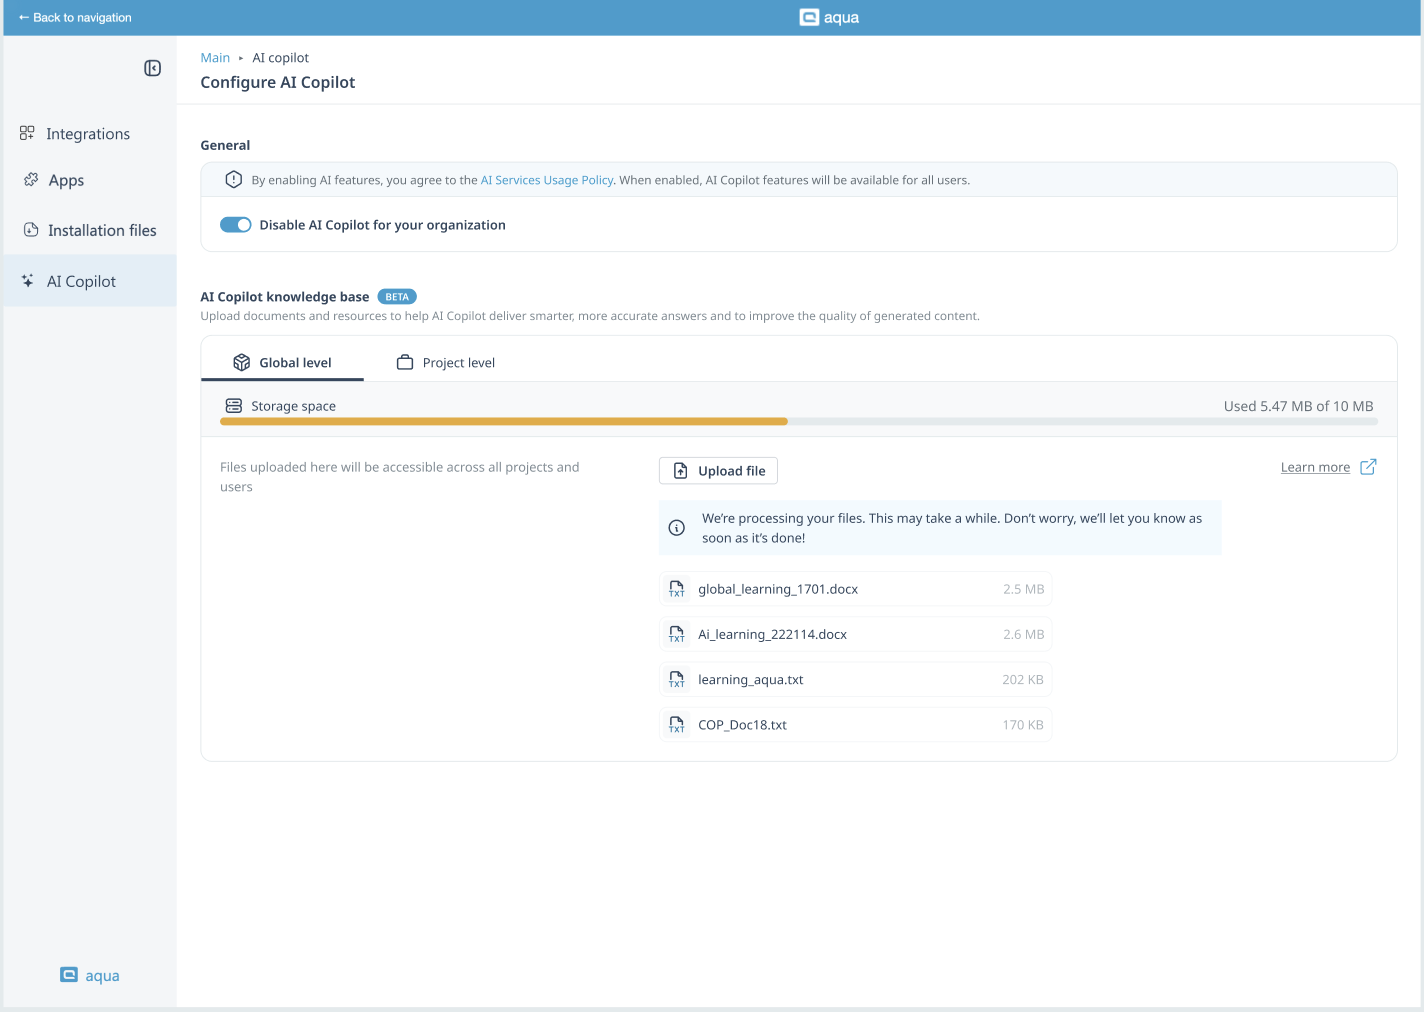Click the storage space usage bar
1424x1012 pixels.
[798, 422]
